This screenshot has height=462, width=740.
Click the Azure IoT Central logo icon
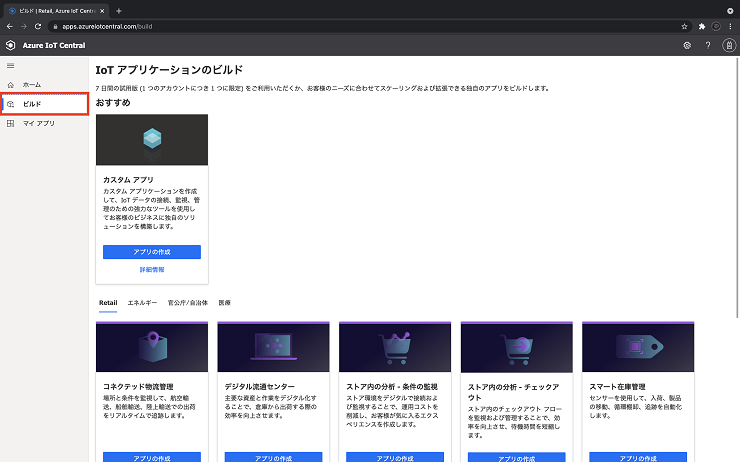point(10,45)
